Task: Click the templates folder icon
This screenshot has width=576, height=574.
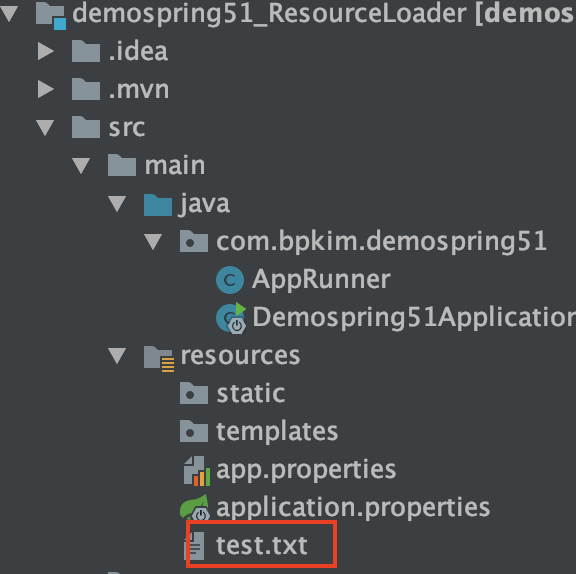Action: [194, 431]
